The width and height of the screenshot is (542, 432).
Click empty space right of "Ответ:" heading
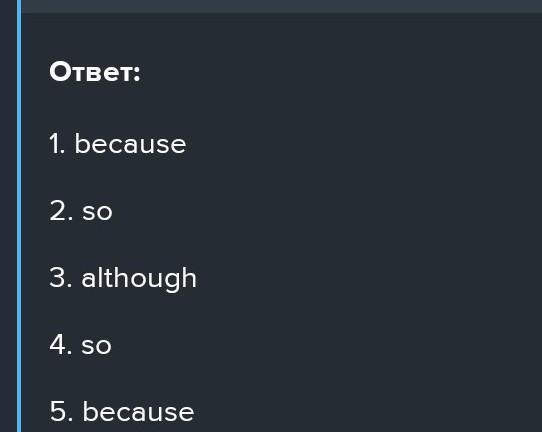point(339,72)
